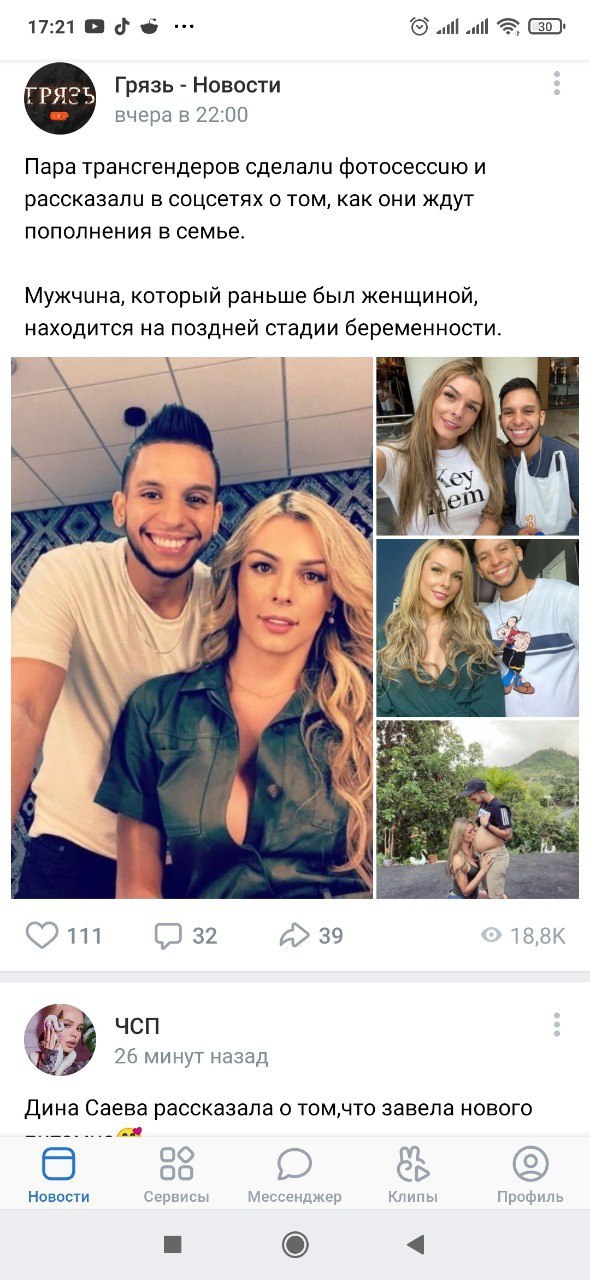The height and width of the screenshot is (1280, 590).
Task: Tap the Android back triangle button
Action: pyautogui.click(x=415, y=1244)
